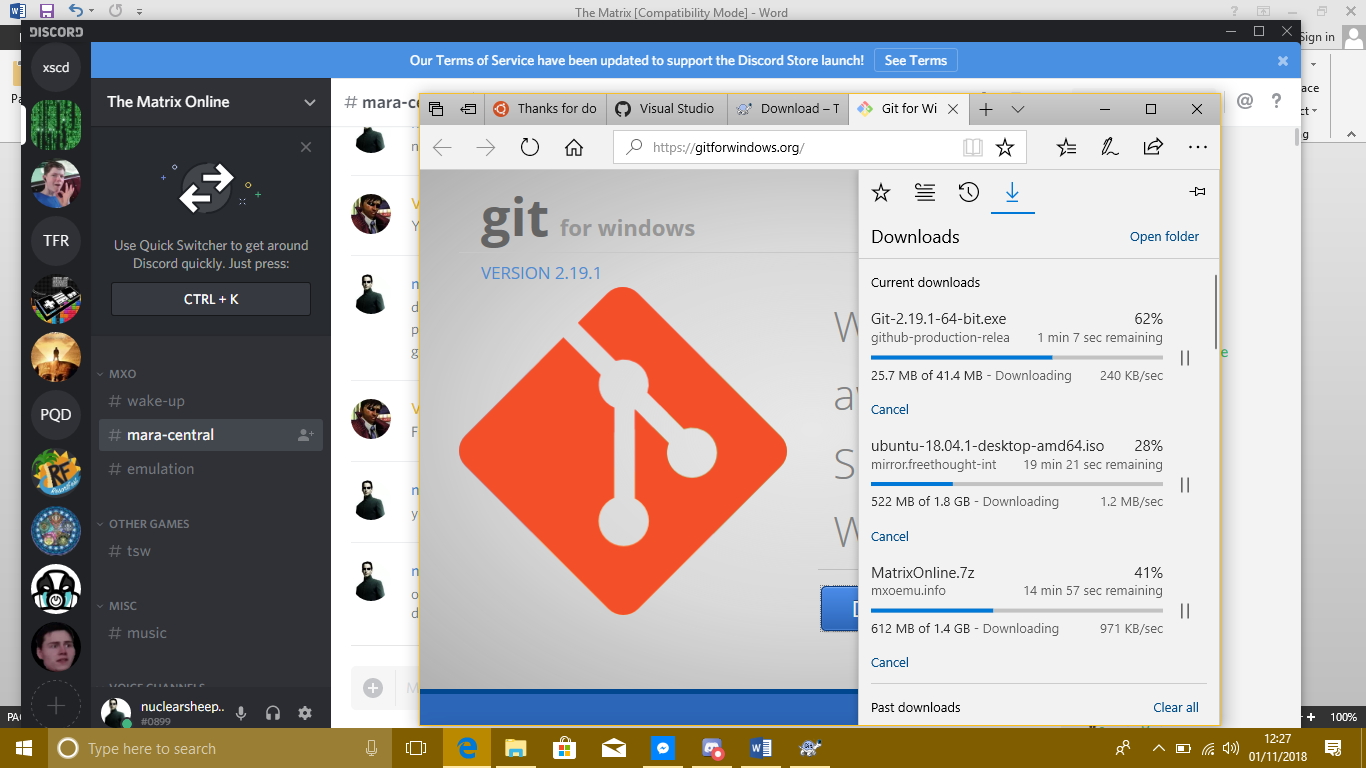Click the MatrixOnline.7z download progress bar

click(x=1016, y=610)
